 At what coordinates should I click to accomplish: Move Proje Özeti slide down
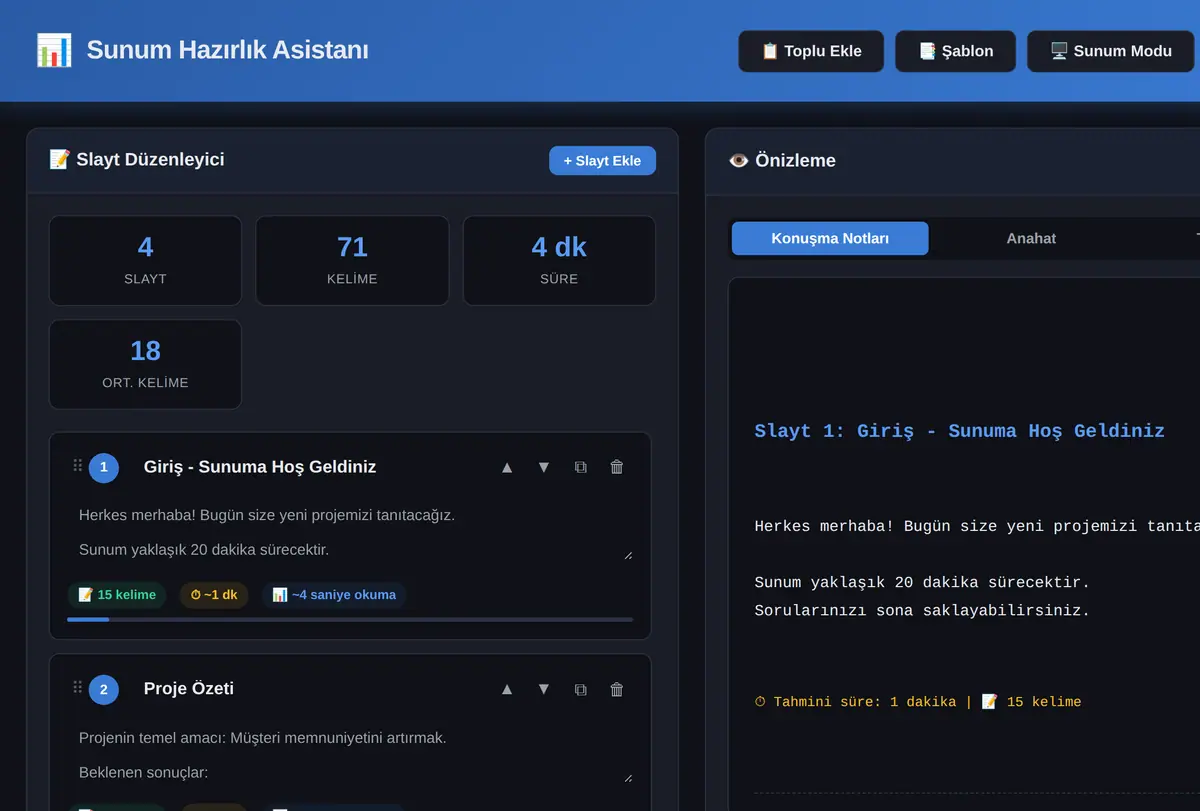(x=544, y=689)
